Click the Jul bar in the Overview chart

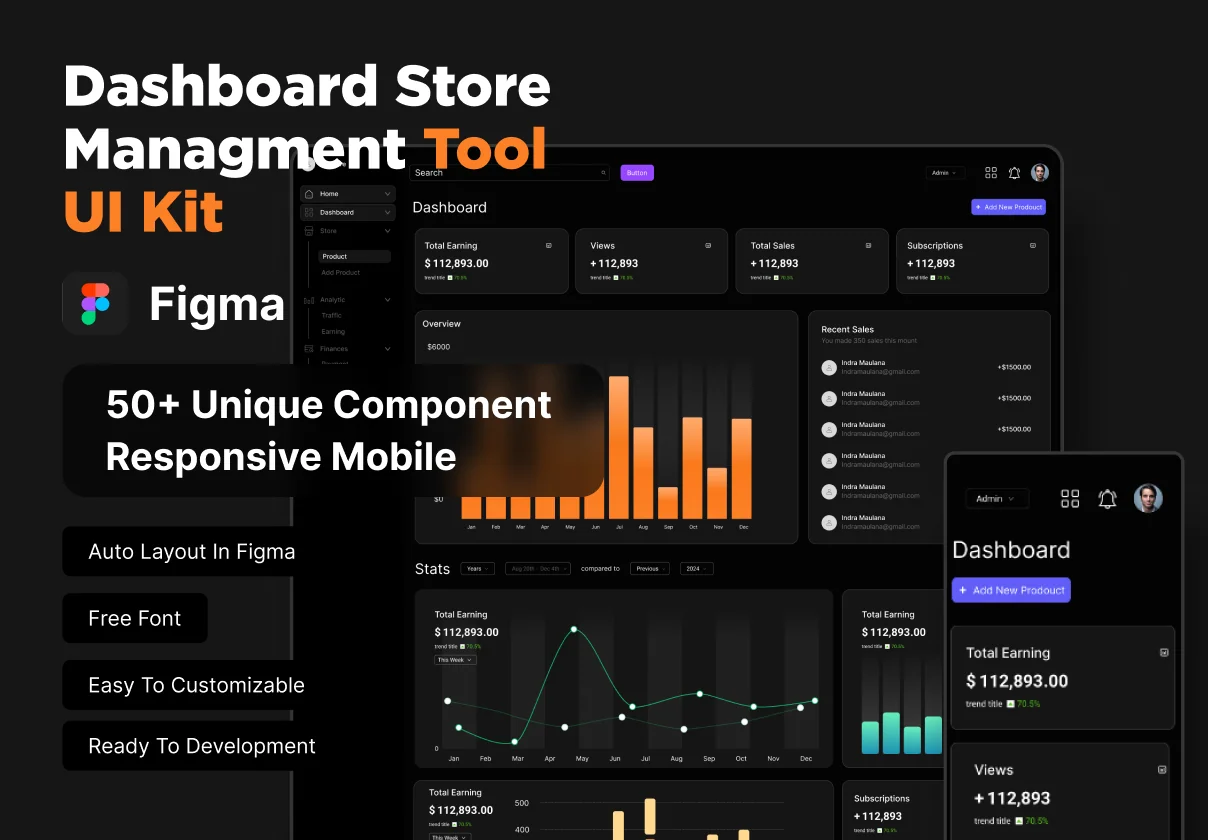pyautogui.click(x=619, y=447)
